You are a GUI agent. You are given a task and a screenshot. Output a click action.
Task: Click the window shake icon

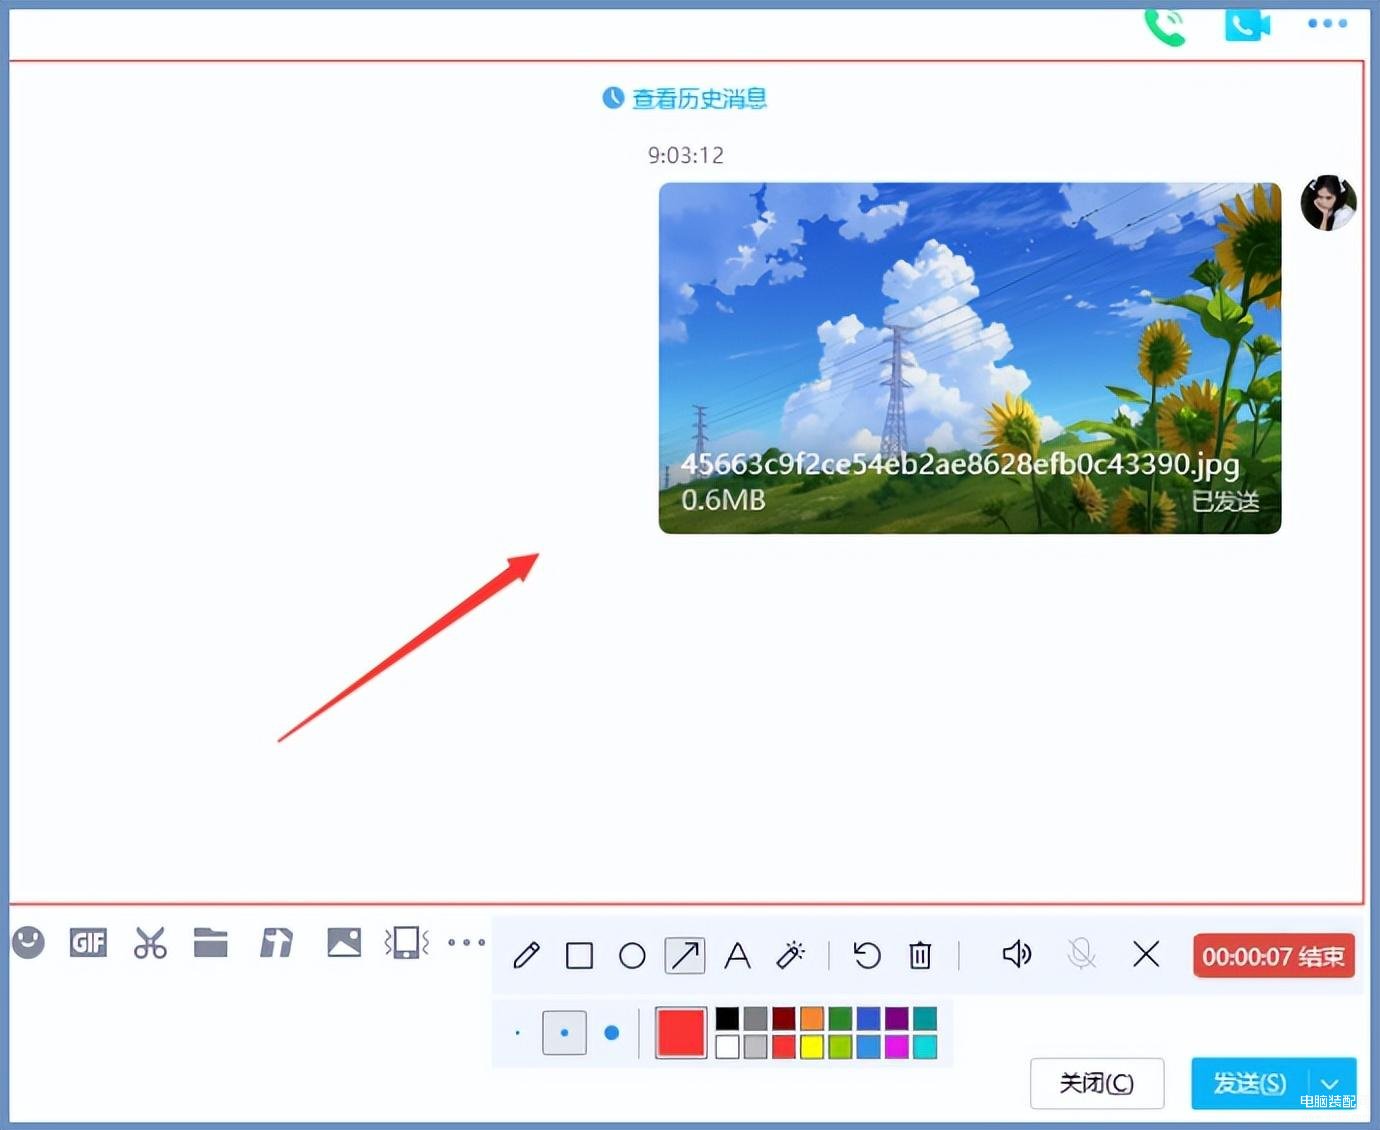(407, 942)
